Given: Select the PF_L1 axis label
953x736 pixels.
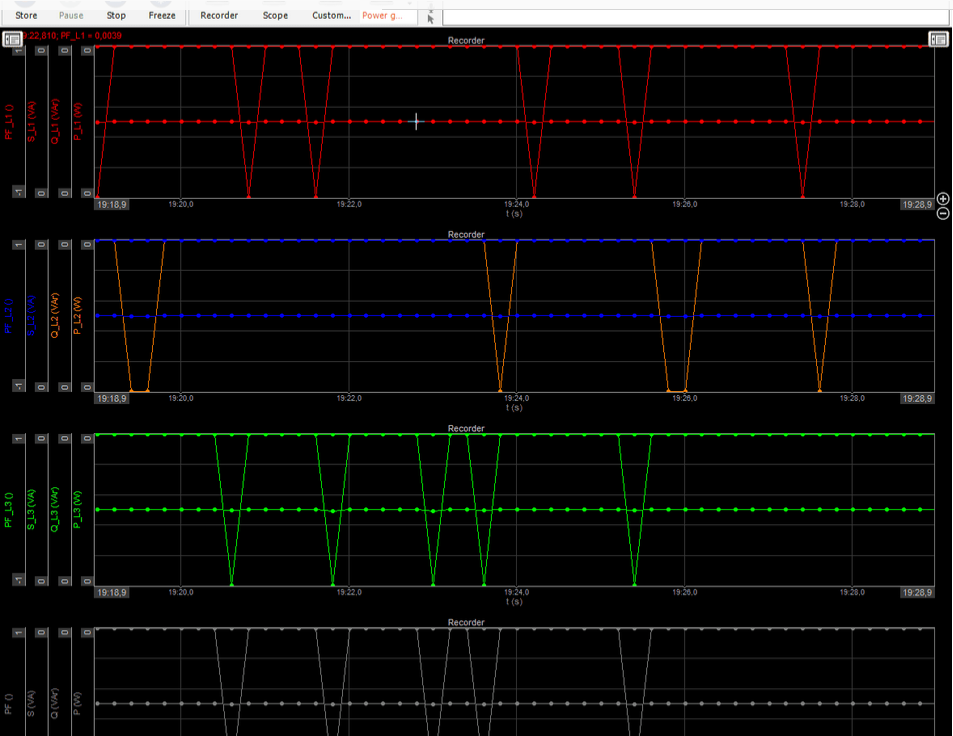Looking at the screenshot, I should [9, 122].
